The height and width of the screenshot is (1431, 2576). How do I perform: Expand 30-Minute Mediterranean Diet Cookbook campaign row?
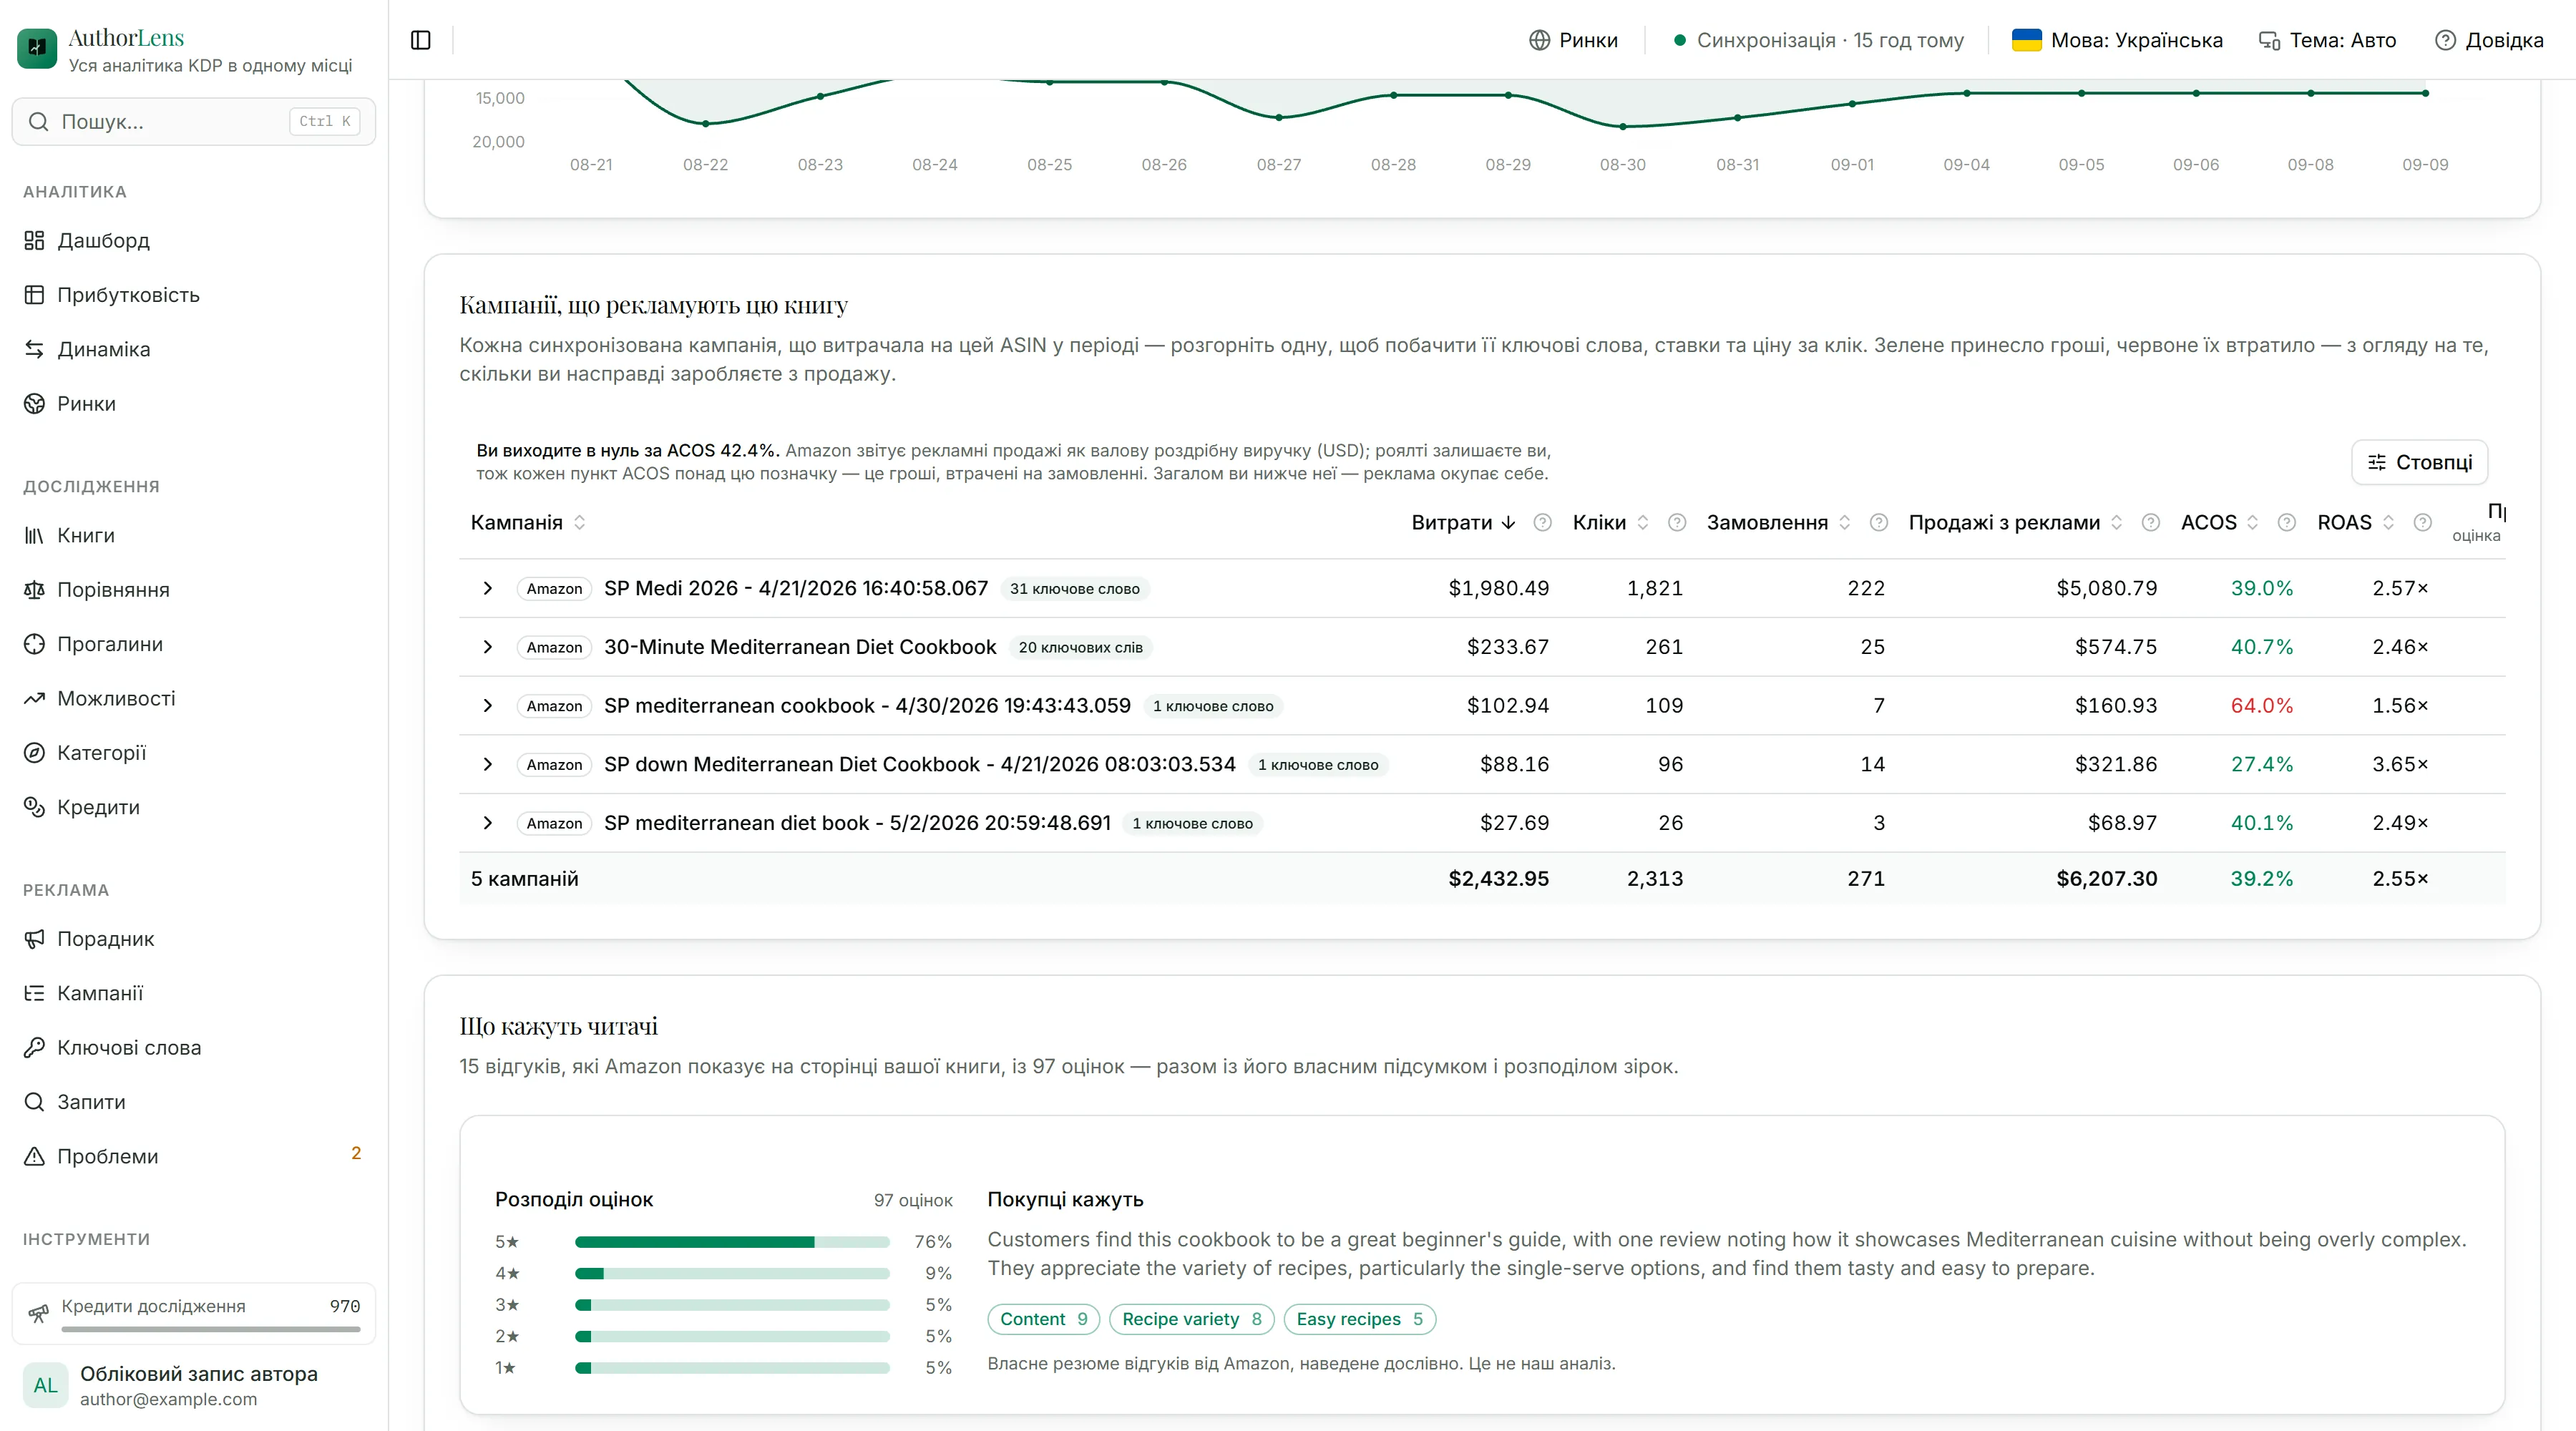pos(487,647)
